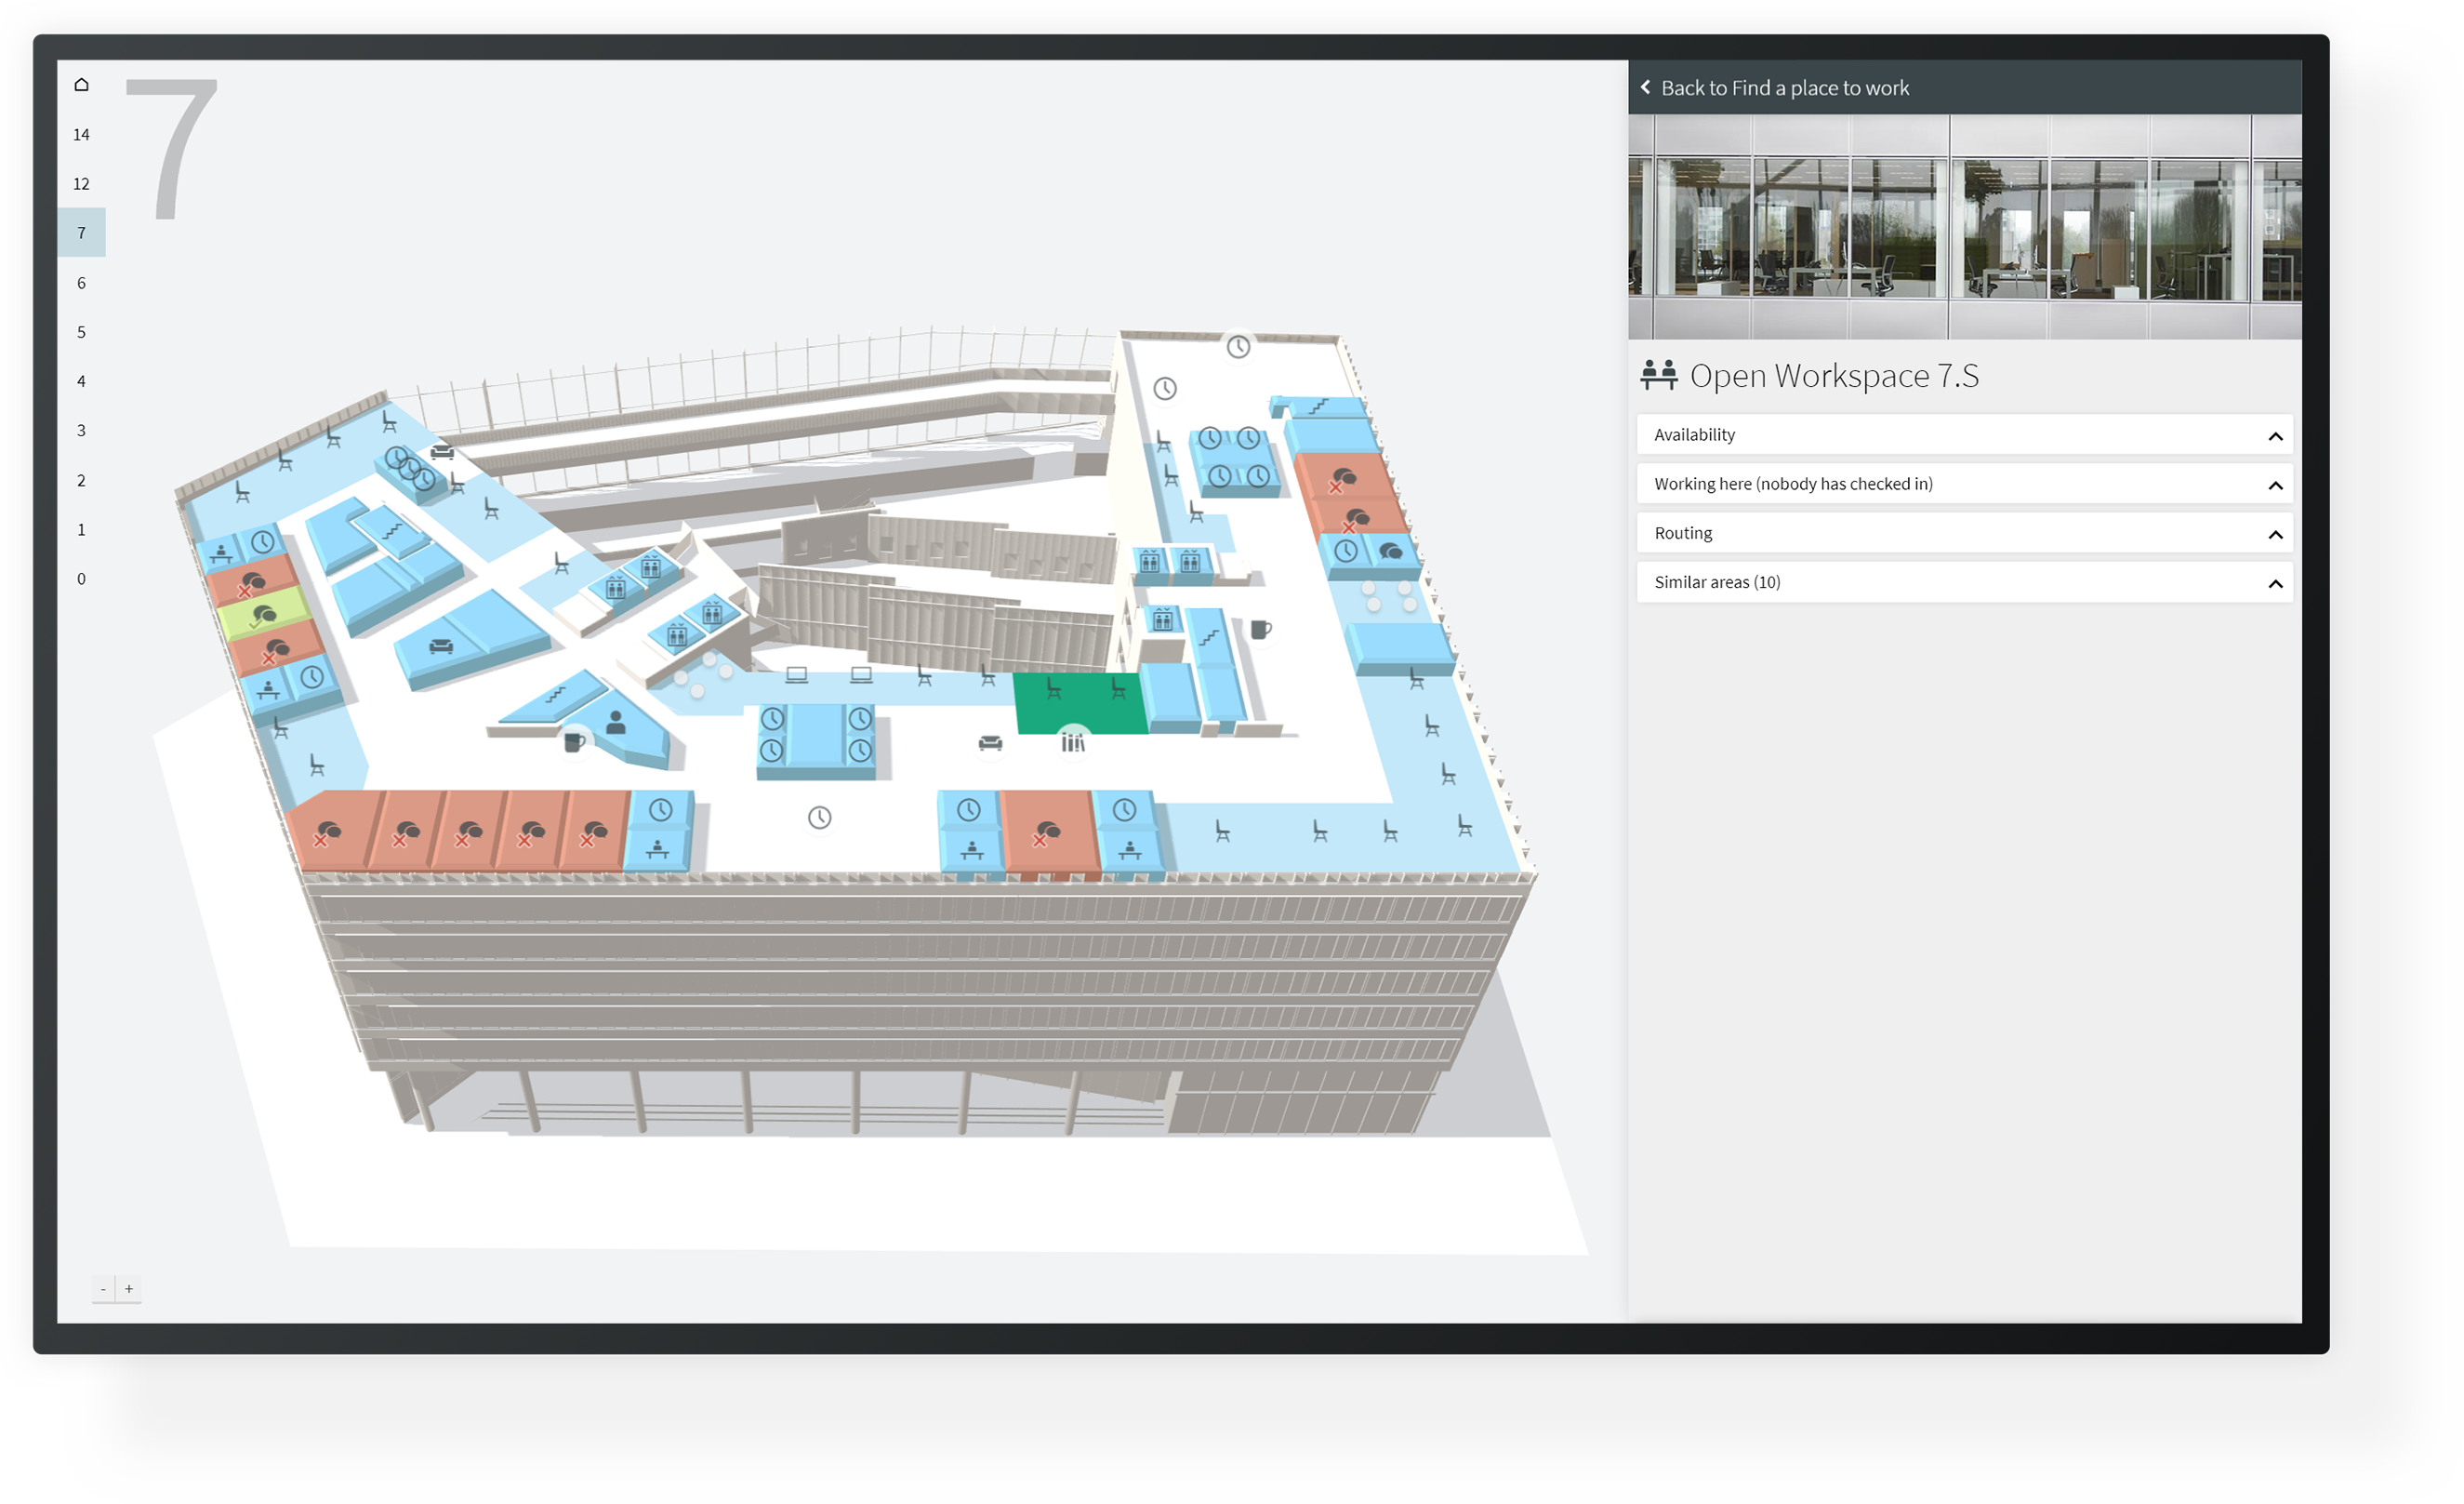Click the home icon above floor list
Image resolution: width=2464 pixels, height=1504 pixels.
point(81,85)
